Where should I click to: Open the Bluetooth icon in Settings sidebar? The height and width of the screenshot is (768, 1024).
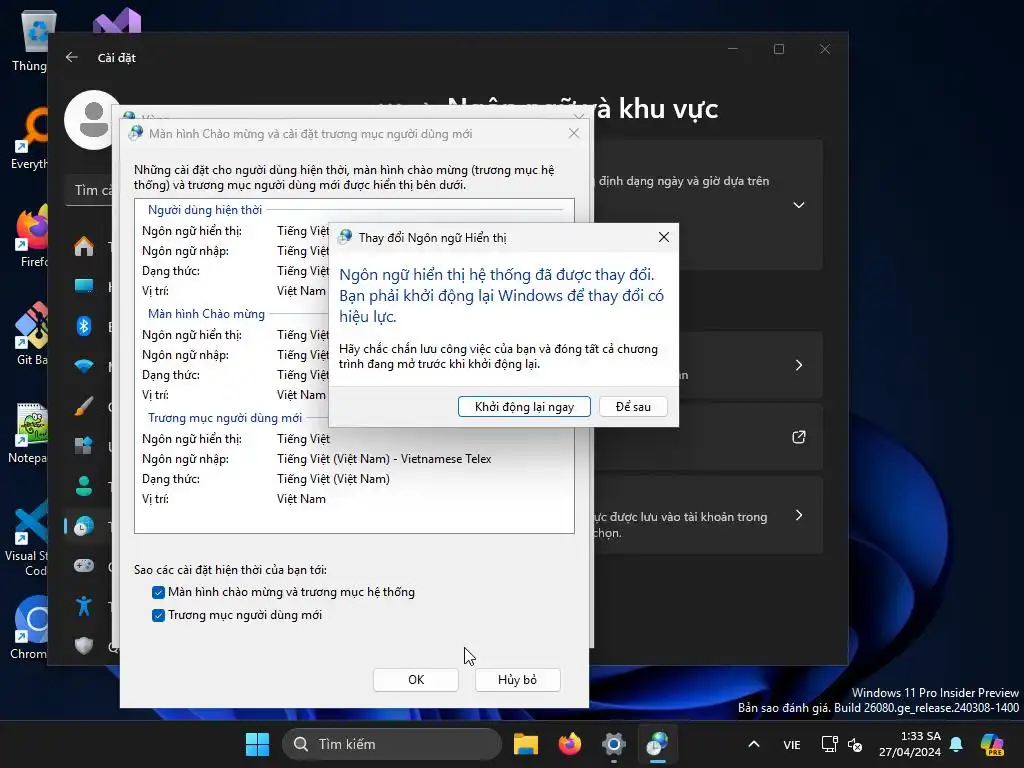84,325
